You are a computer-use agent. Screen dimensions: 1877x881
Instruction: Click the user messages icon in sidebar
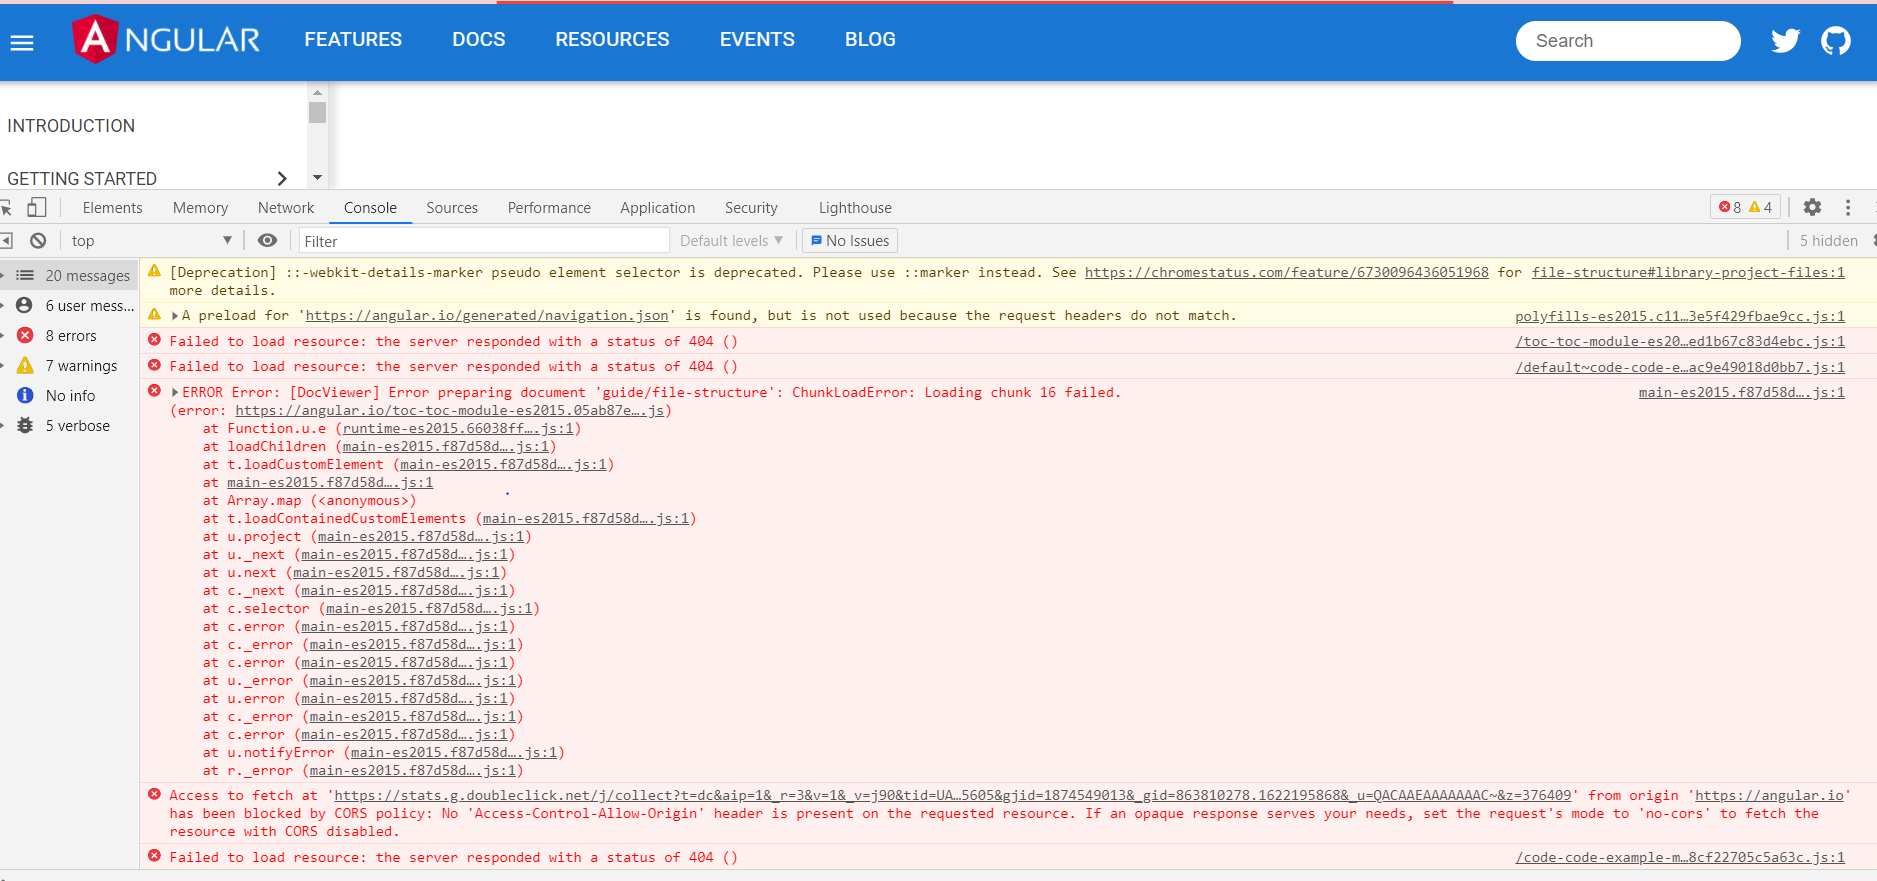[x=25, y=306]
